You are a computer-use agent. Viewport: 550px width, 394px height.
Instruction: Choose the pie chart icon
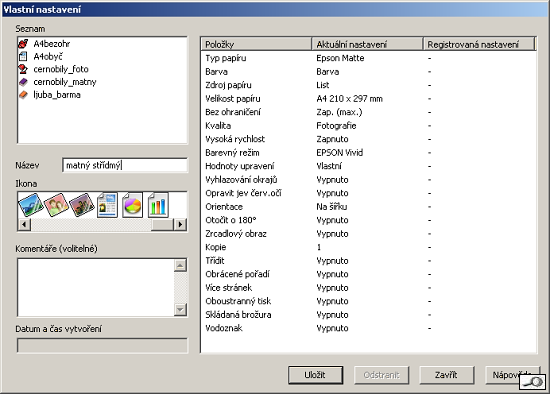click(132, 205)
